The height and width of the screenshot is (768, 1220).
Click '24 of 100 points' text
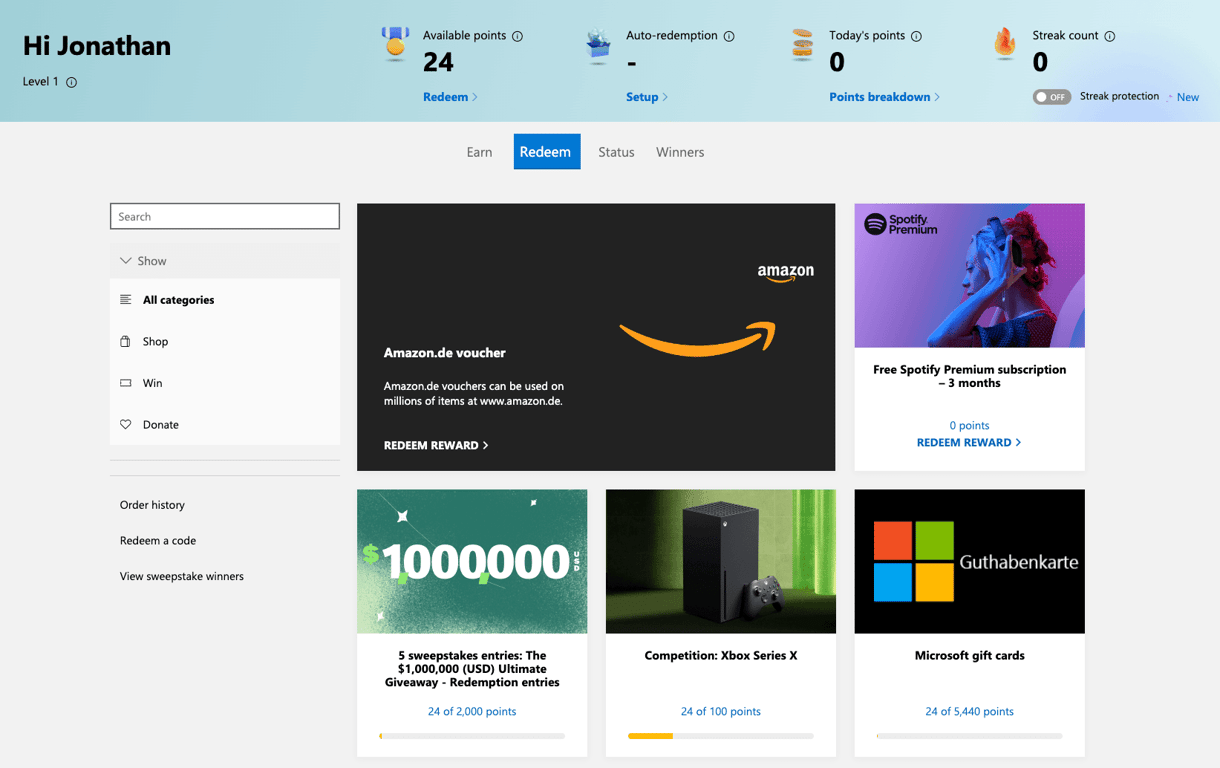pos(721,712)
